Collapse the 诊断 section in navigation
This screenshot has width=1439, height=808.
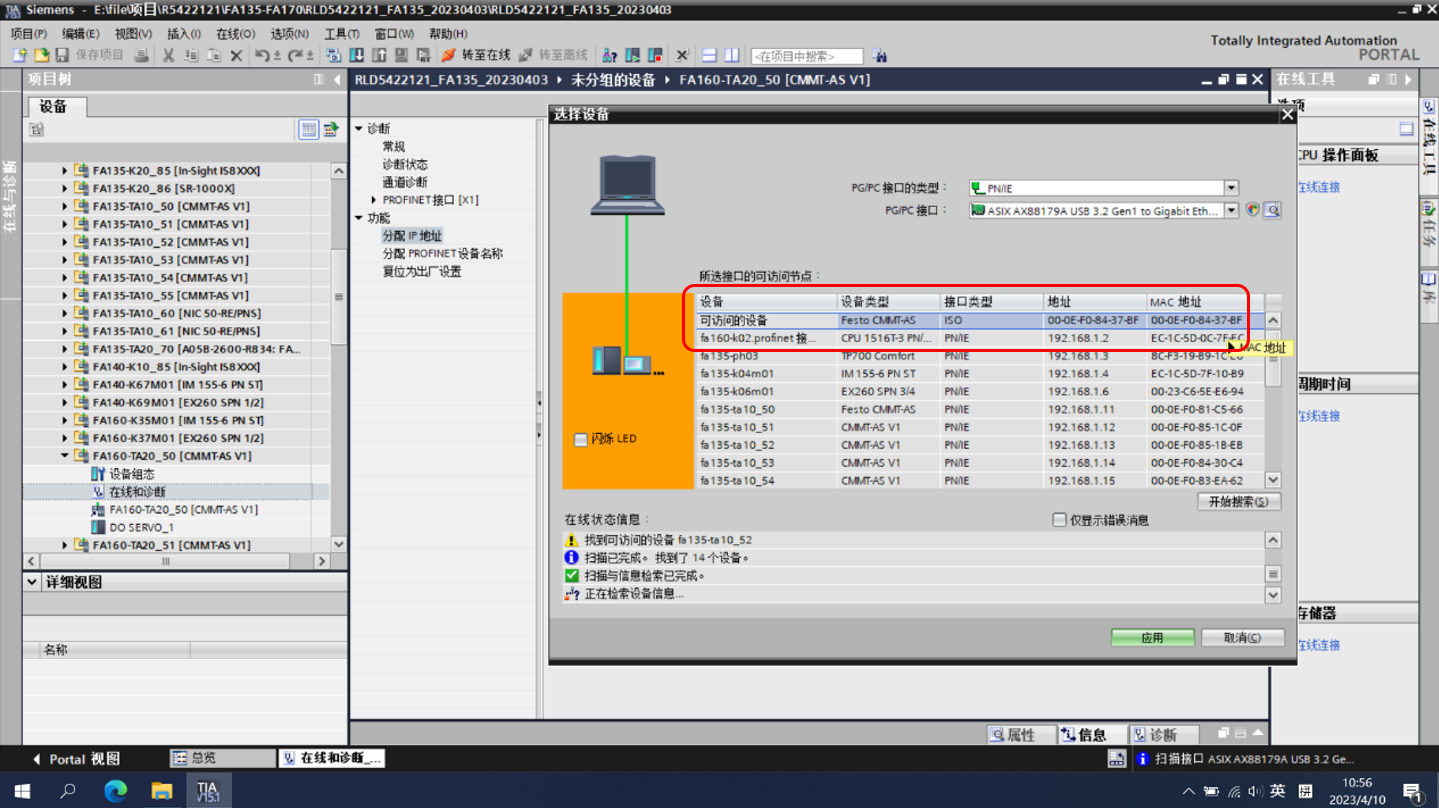(x=359, y=129)
